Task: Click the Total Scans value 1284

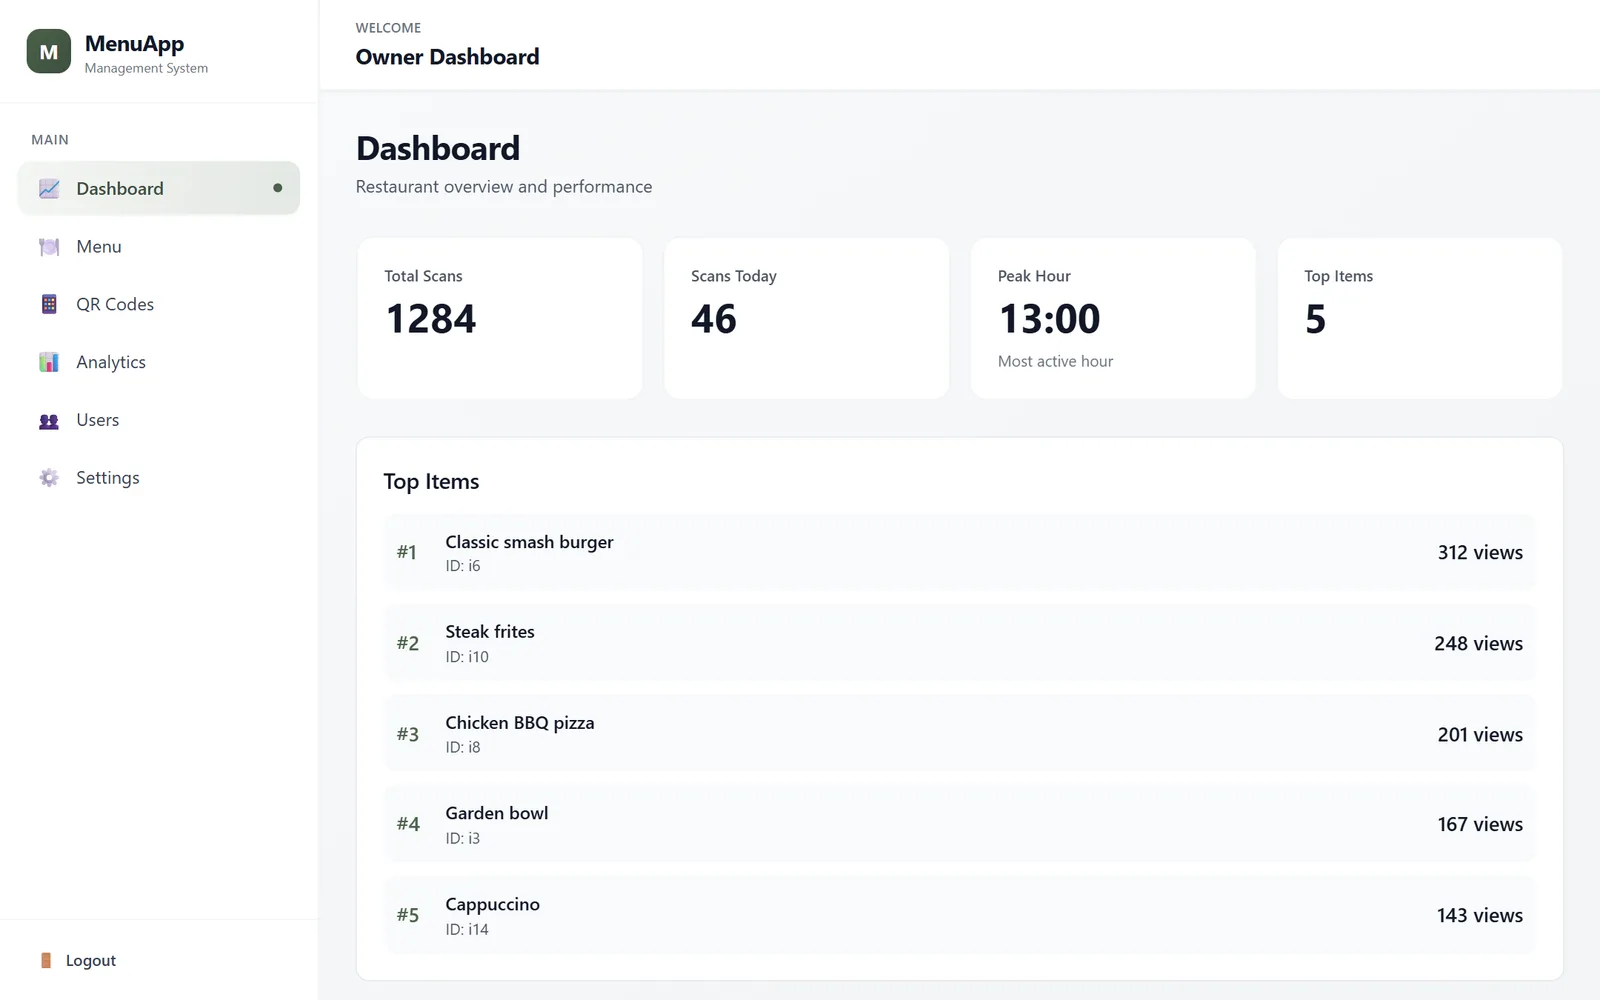Action: 431,319
